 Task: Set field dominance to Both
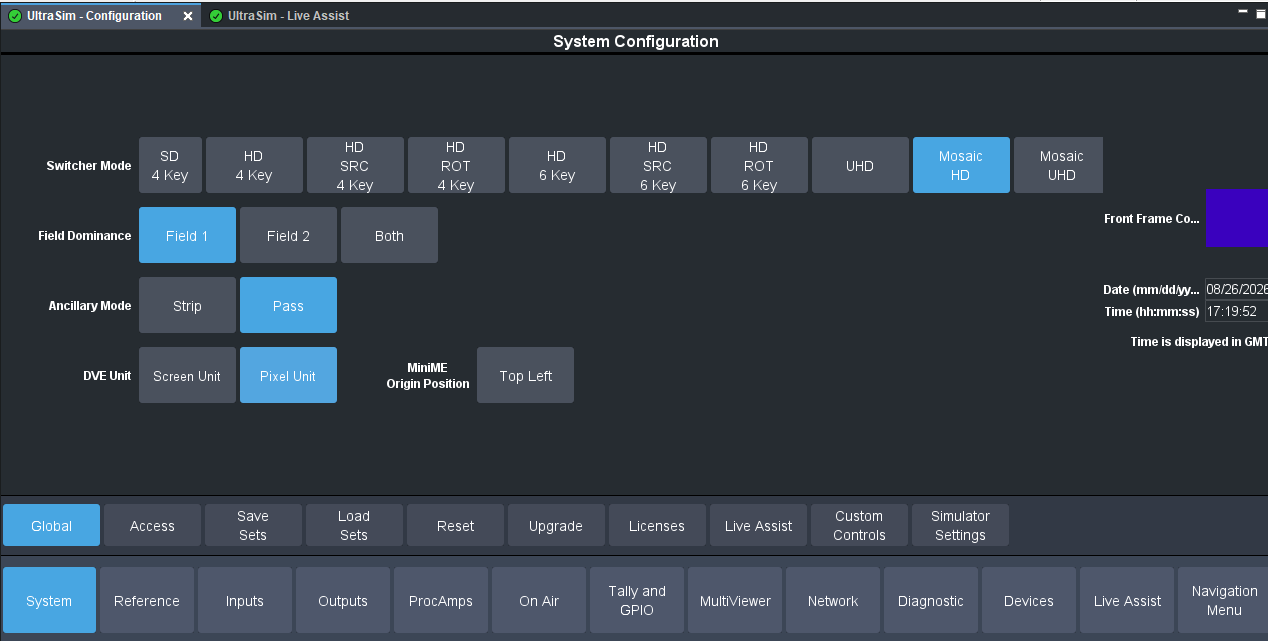click(x=389, y=235)
